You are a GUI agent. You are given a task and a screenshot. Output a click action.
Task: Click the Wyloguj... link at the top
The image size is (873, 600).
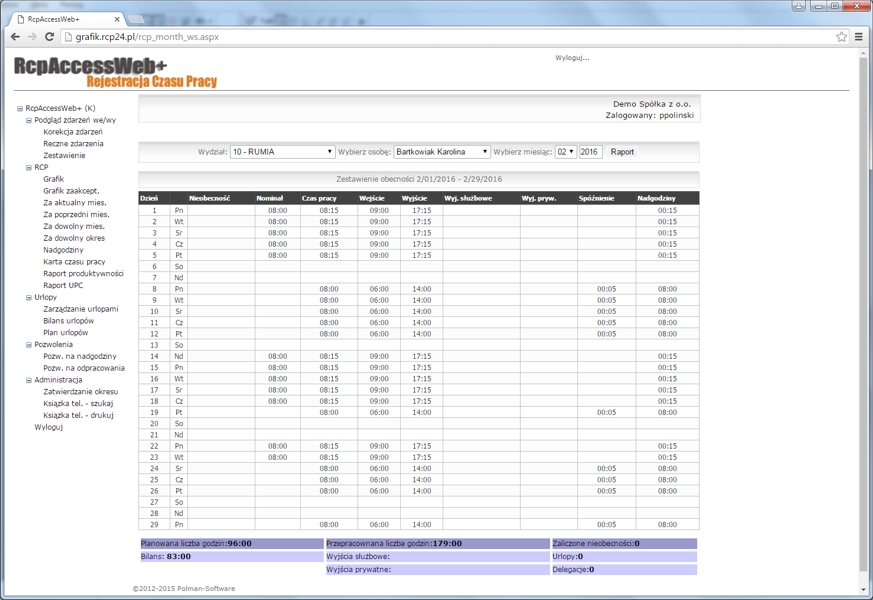pyautogui.click(x=572, y=58)
